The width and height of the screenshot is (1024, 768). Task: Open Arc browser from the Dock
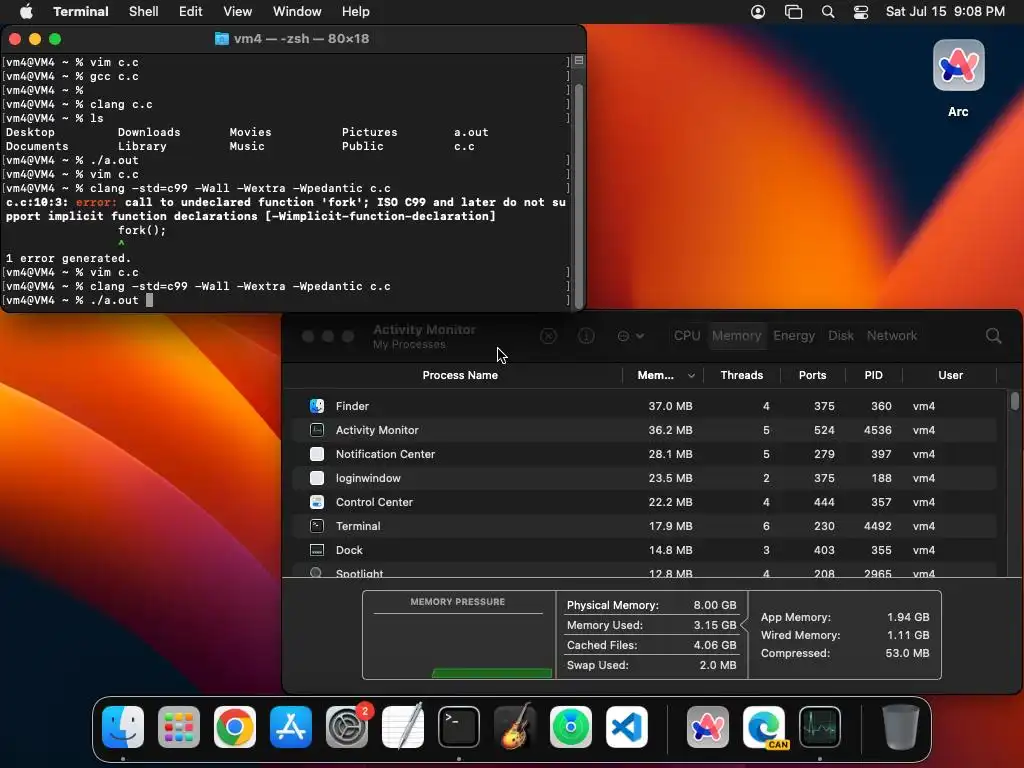point(708,727)
